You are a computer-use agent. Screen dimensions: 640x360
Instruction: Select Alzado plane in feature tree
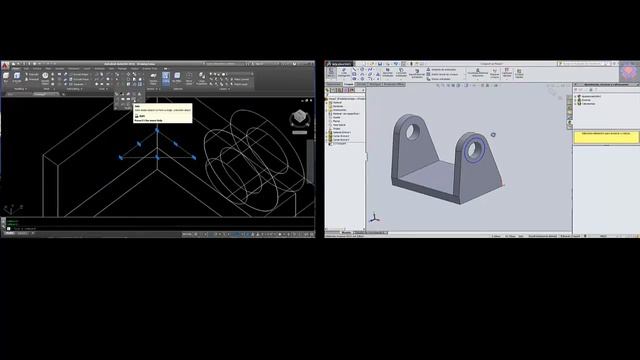(x=336, y=118)
